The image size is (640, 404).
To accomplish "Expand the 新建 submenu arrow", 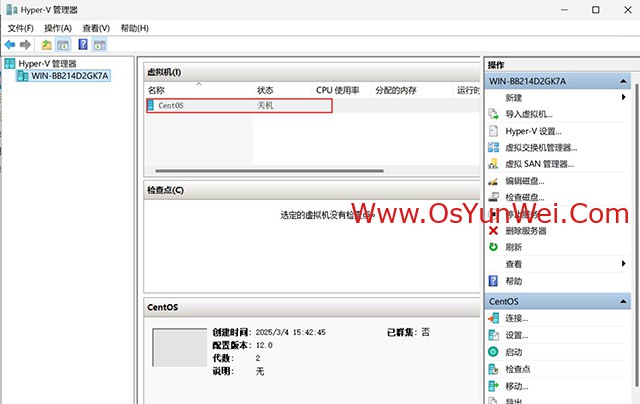I will pos(623,97).
